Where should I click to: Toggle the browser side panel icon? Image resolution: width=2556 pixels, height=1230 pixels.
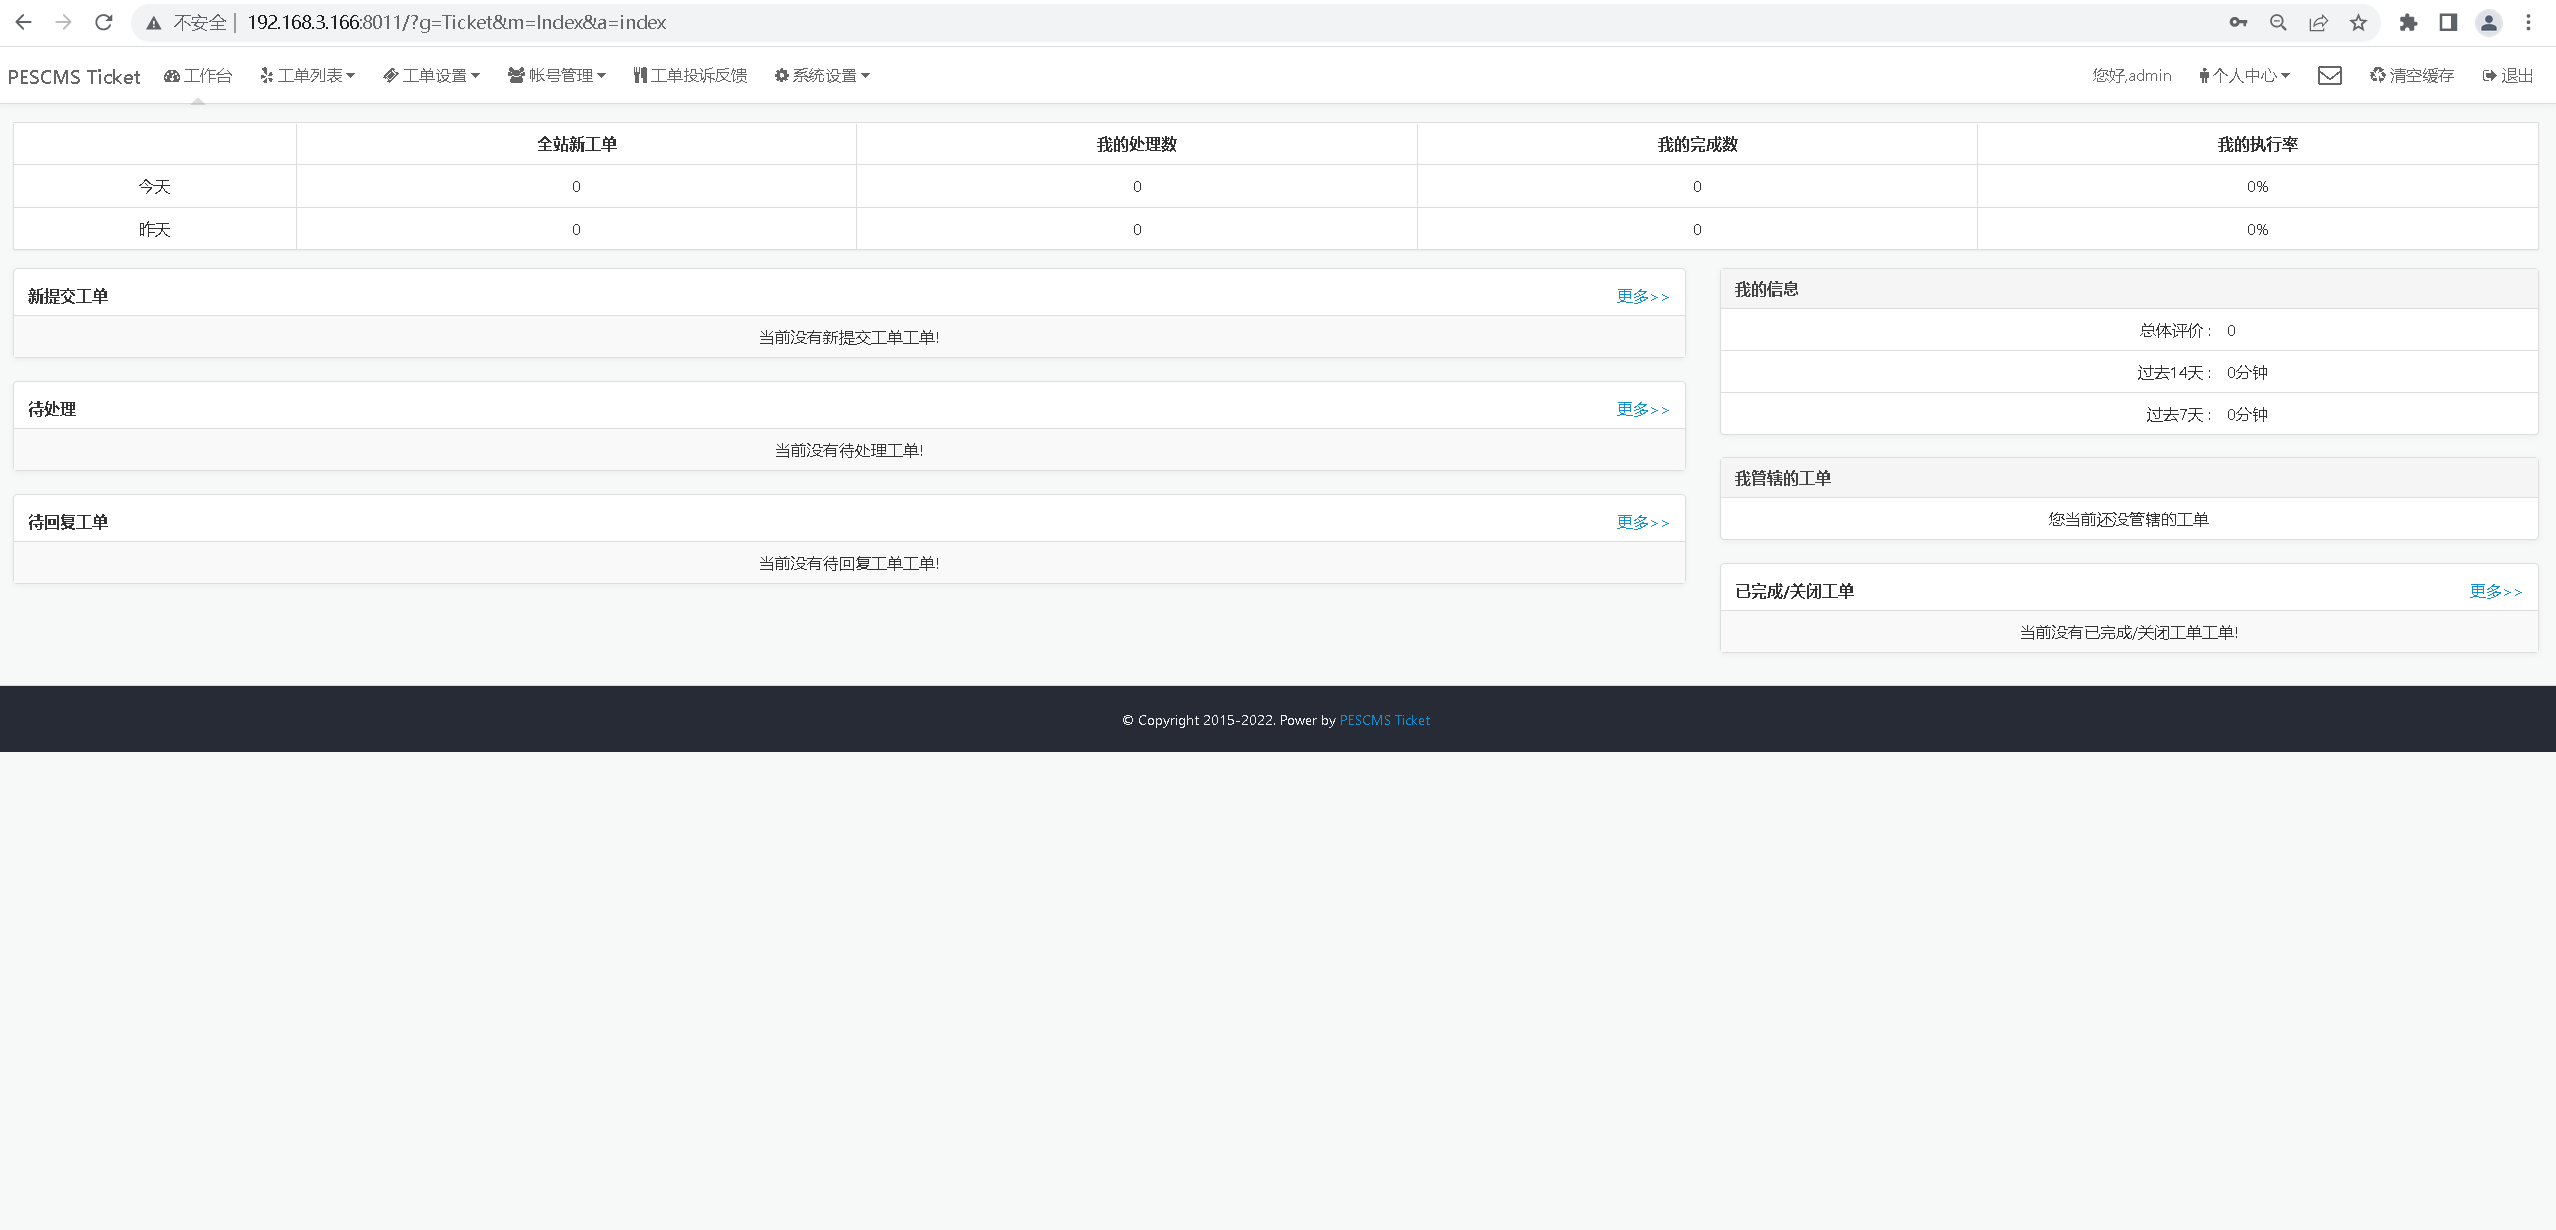[x=2448, y=22]
